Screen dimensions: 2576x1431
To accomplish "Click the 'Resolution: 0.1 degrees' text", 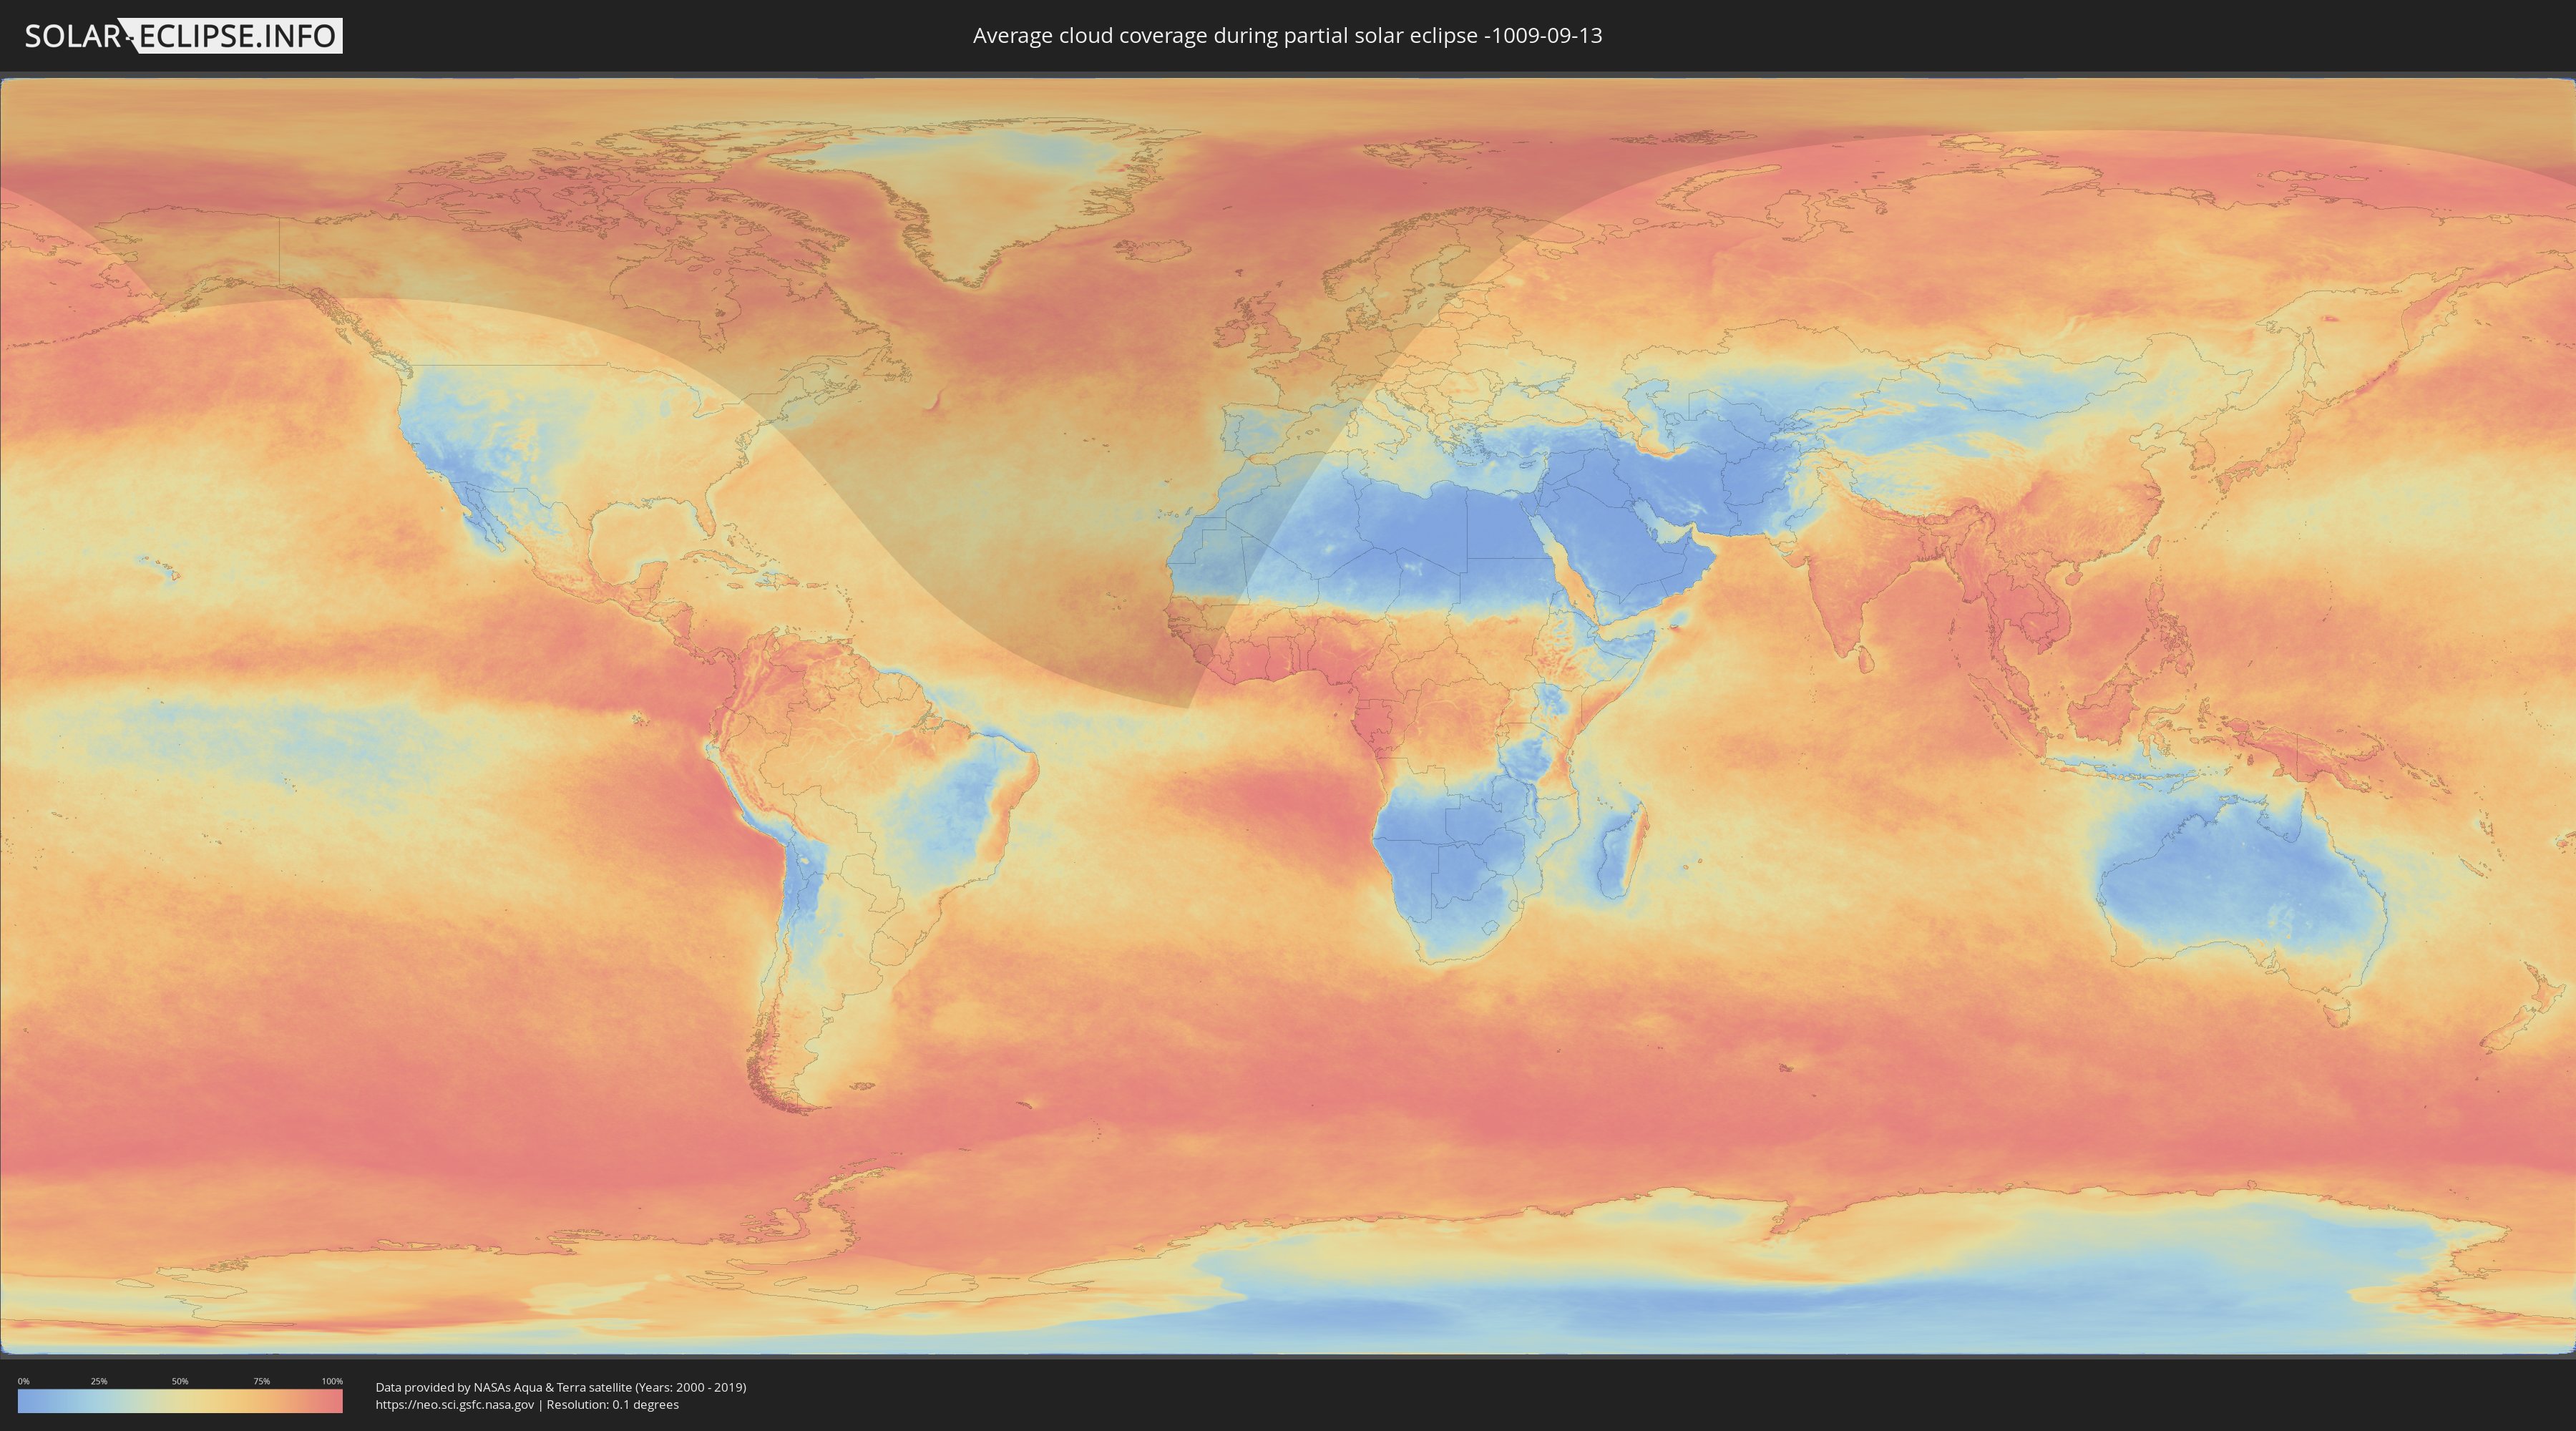I will click(x=613, y=1405).
